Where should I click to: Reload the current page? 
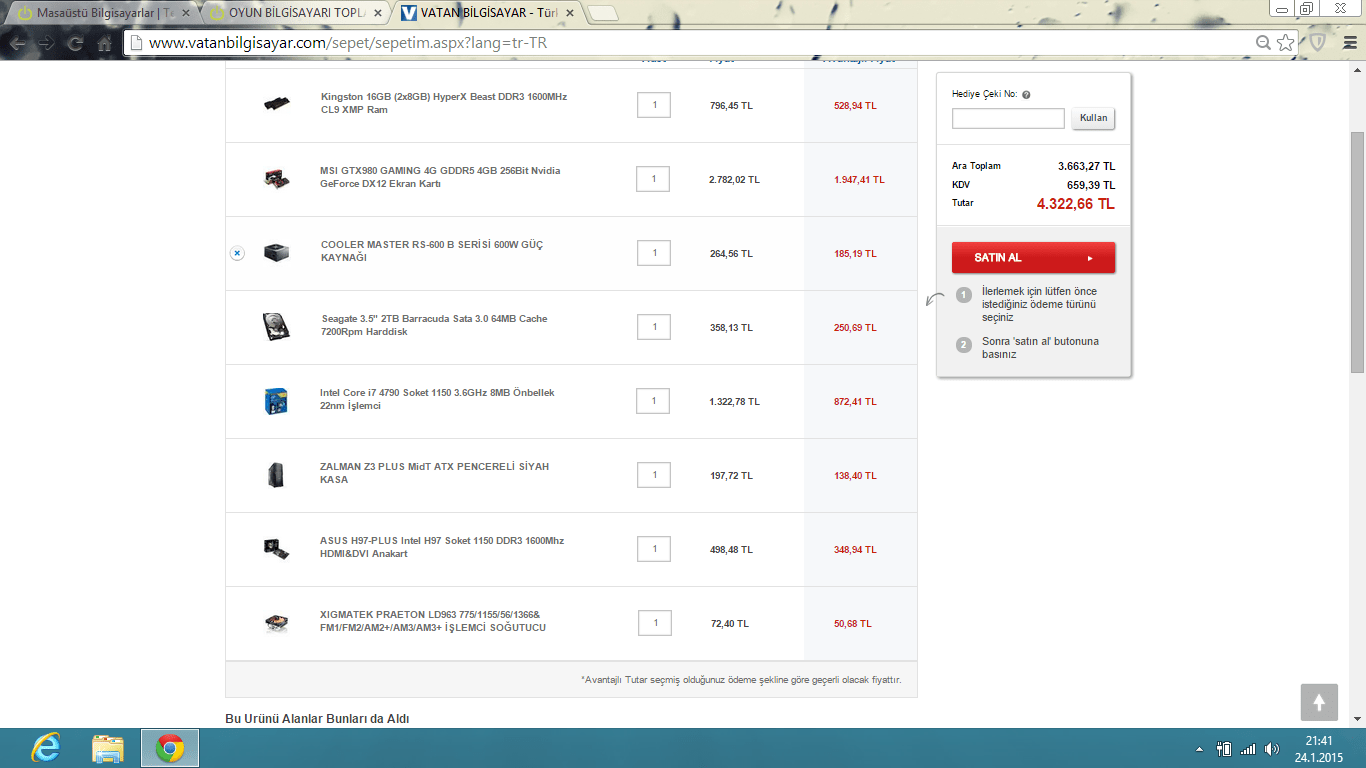75,44
